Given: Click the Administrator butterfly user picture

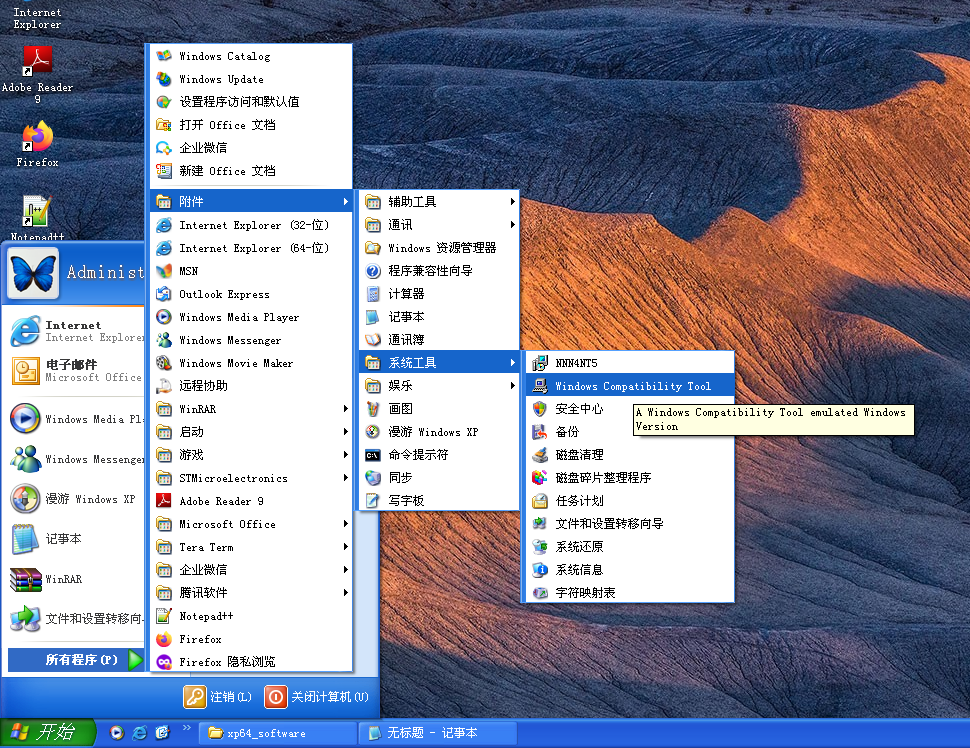Looking at the screenshot, I should pyautogui.click(x=33, y=273).
